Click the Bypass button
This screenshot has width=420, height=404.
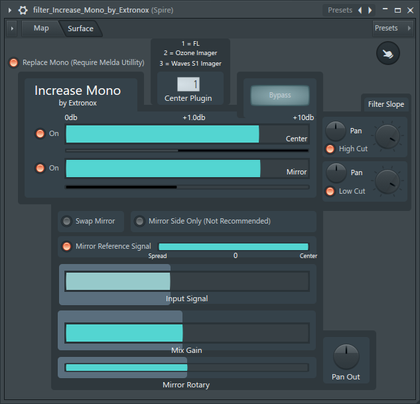[x=280, y=95]
